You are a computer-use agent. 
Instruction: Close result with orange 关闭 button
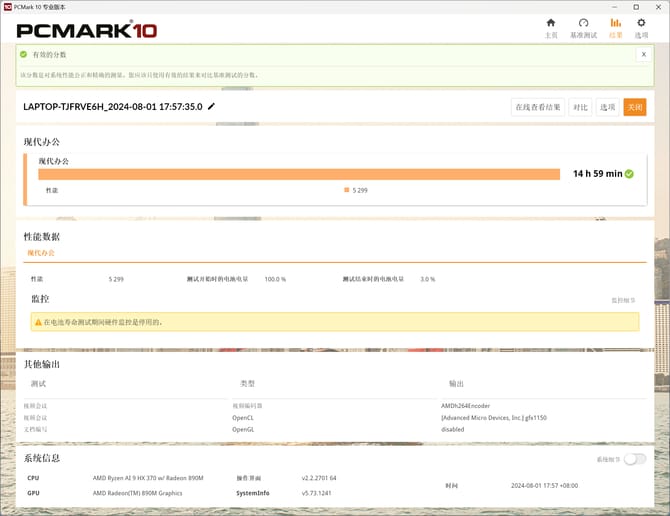click(634, 107)
